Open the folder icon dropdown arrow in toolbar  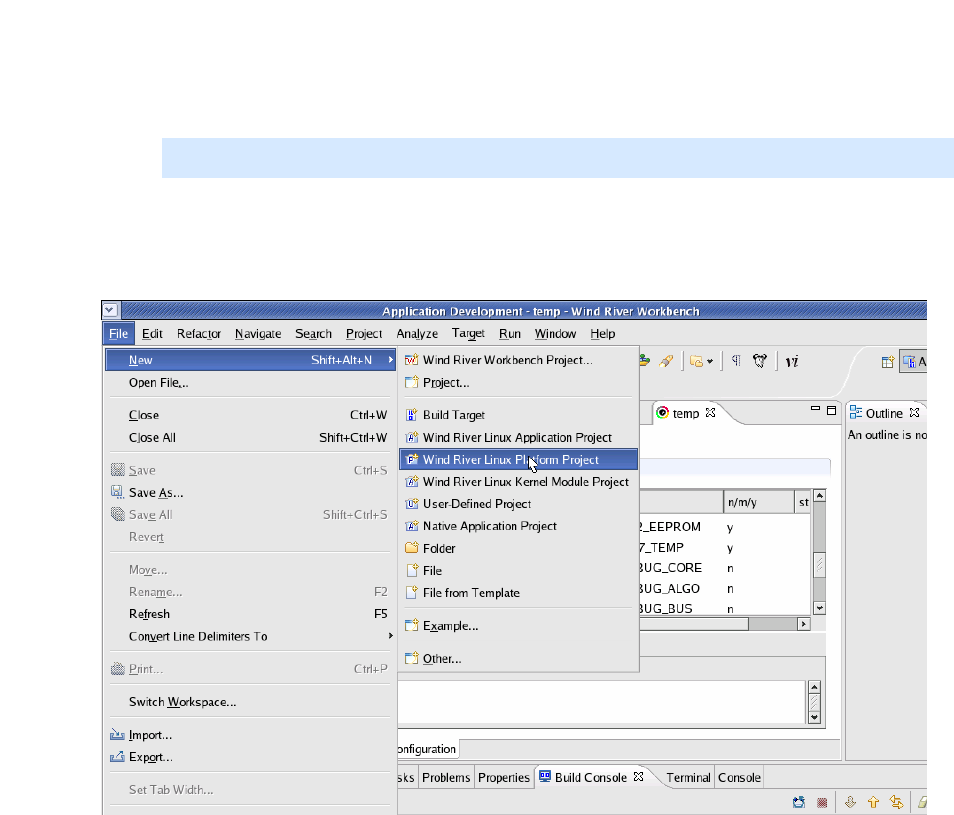[710, 362]
